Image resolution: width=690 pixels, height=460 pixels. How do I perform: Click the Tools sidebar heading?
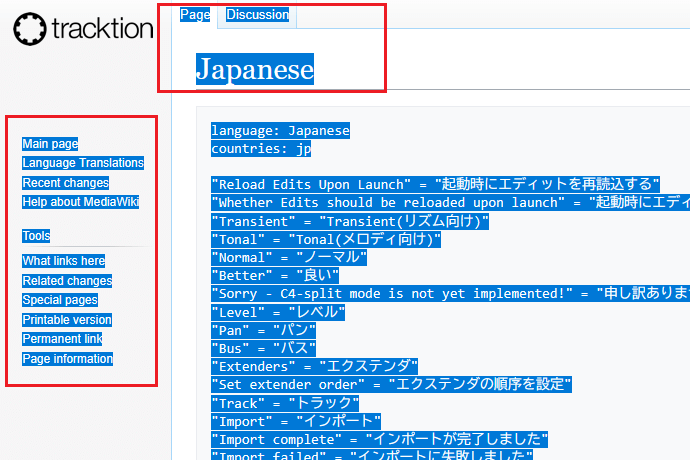(36, 236)
